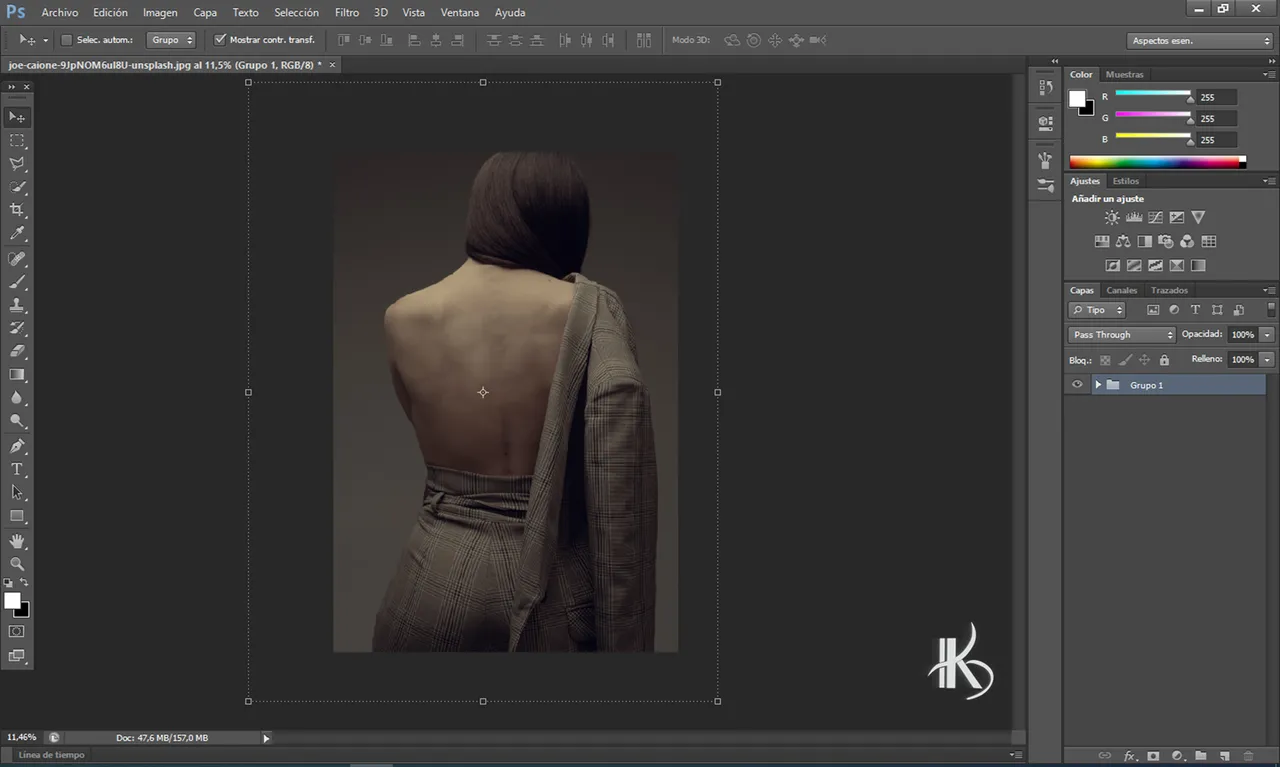
Task: Switch to the Estilos tab
Action: coord(1126,182)
